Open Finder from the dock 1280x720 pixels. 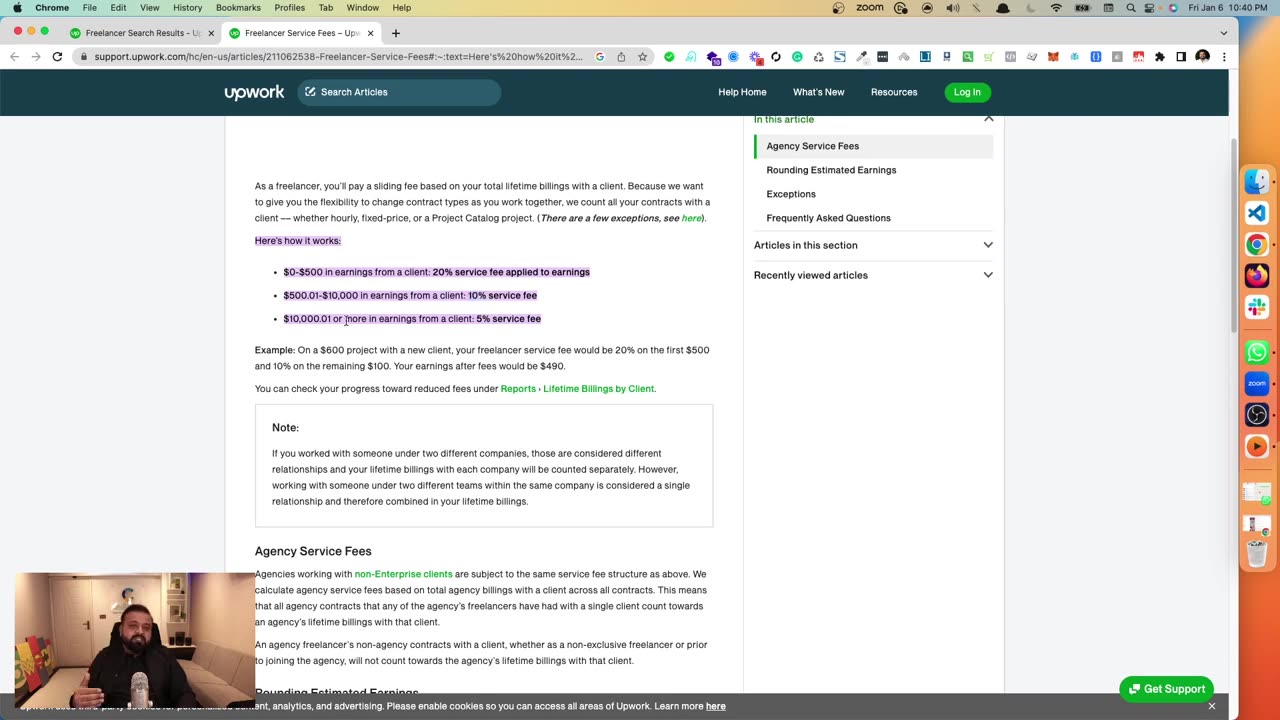1257,182
